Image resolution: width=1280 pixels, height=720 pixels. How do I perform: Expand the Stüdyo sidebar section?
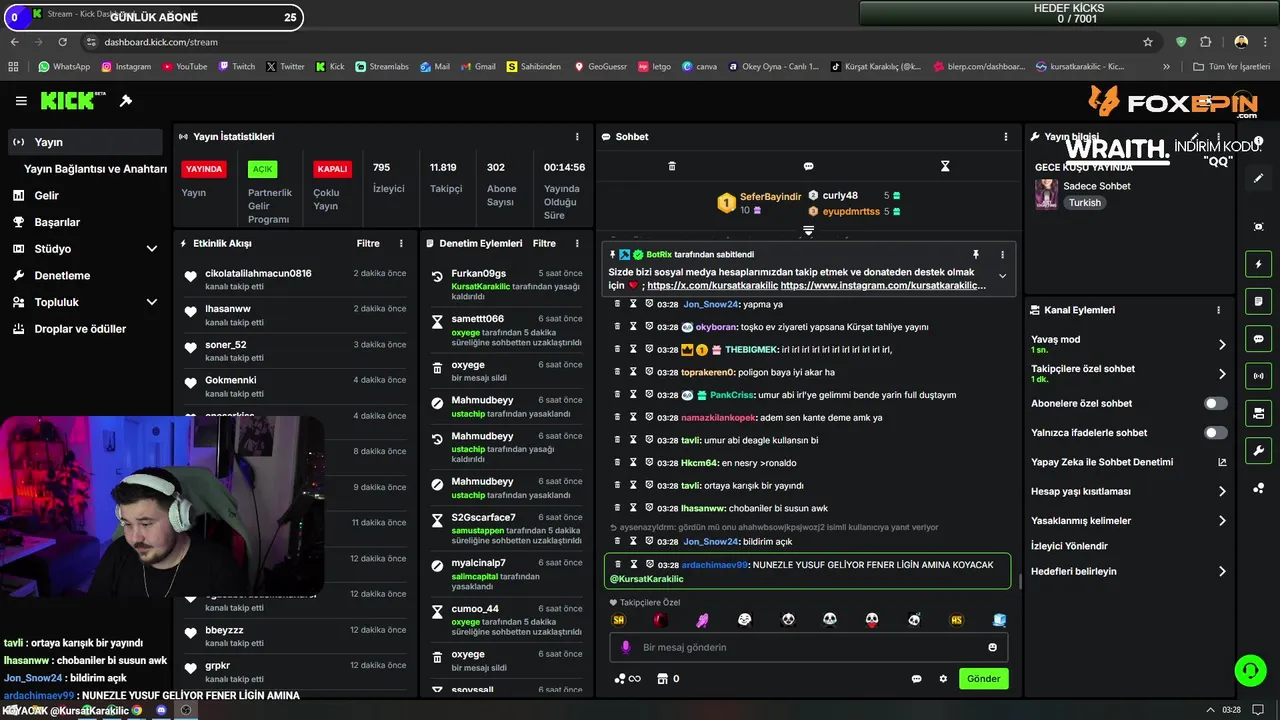point(152,249)
